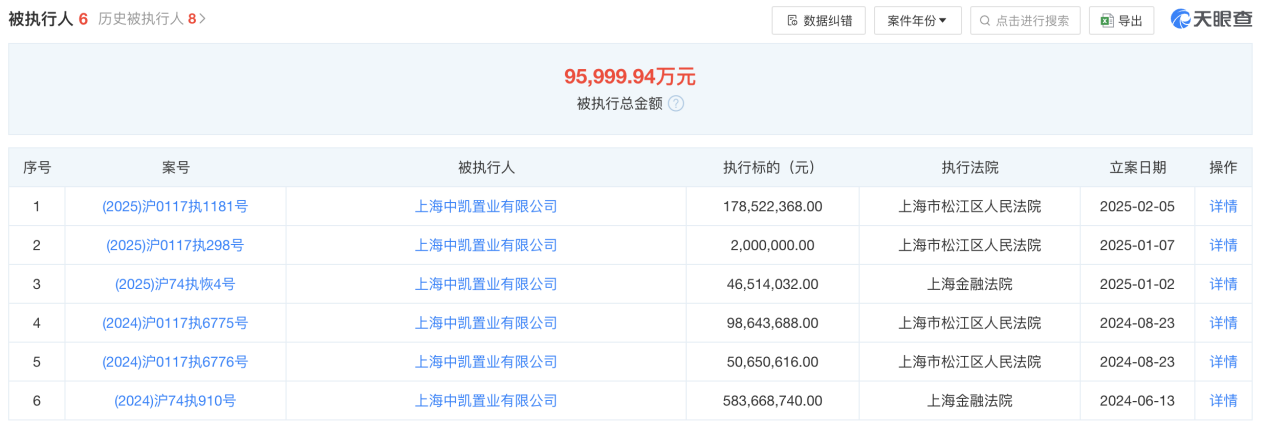Click the 导出 export button
This screenshot has width=1267, height=446.
pos(1121,20)
